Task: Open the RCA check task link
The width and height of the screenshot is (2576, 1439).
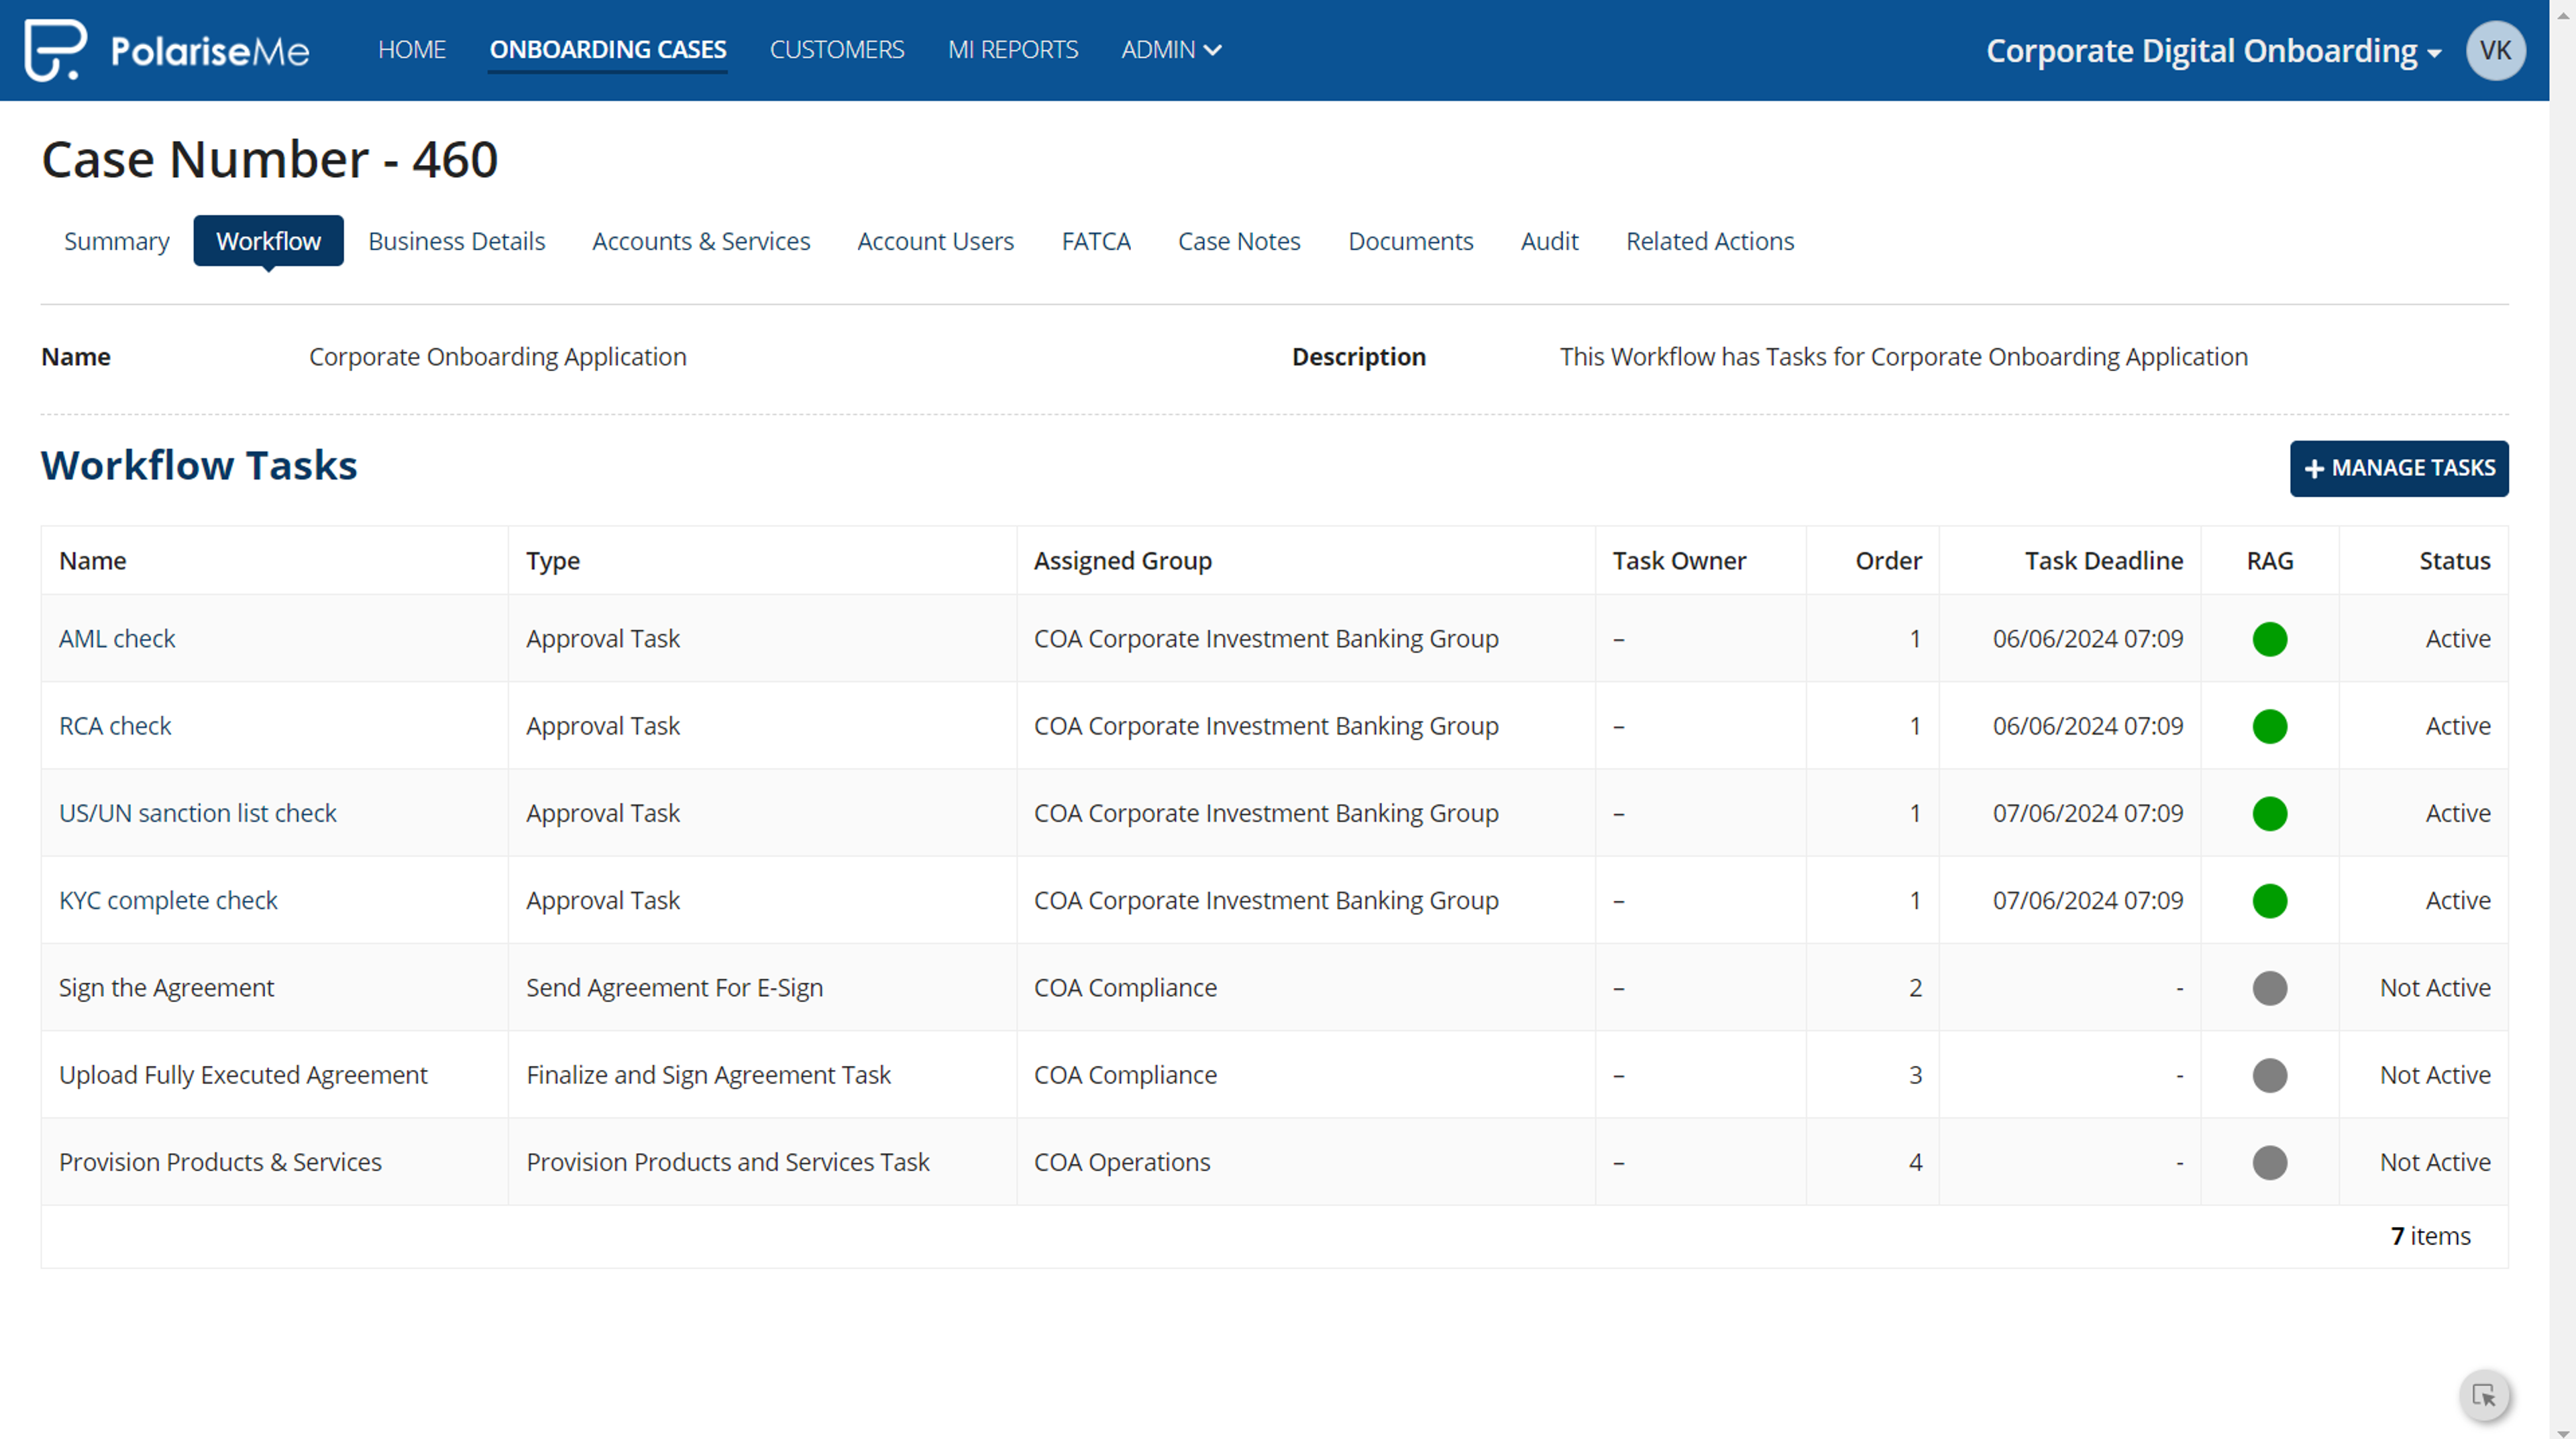Action: click(x=115, y=725)
